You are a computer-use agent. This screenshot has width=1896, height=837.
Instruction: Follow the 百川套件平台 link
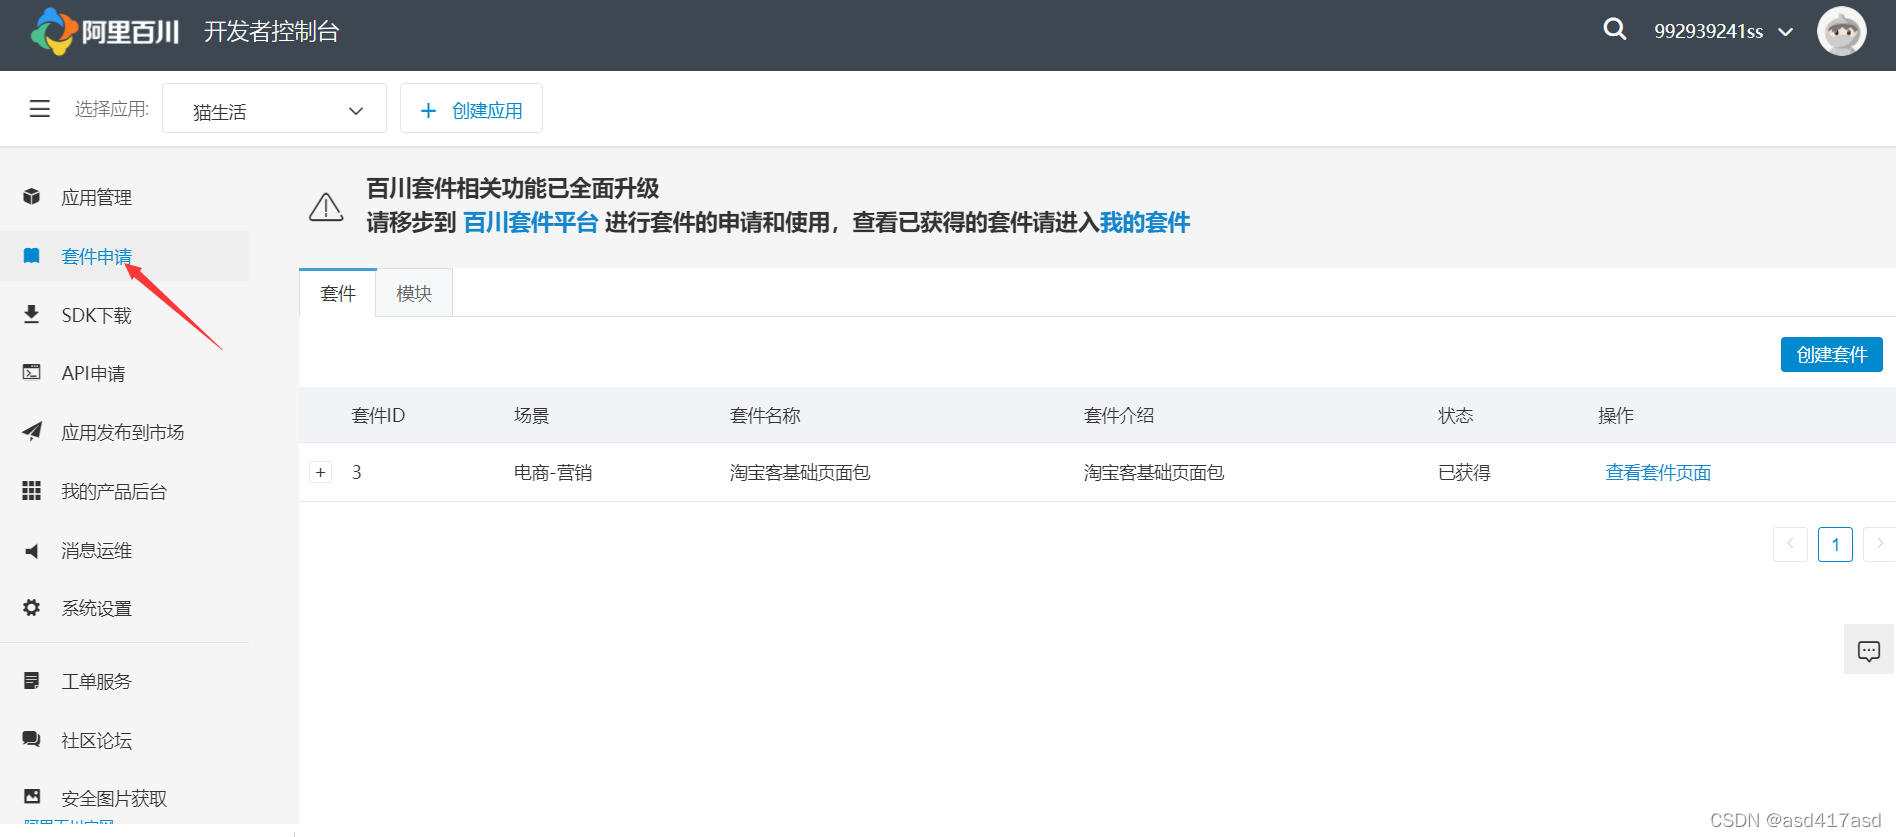point(531,222)
